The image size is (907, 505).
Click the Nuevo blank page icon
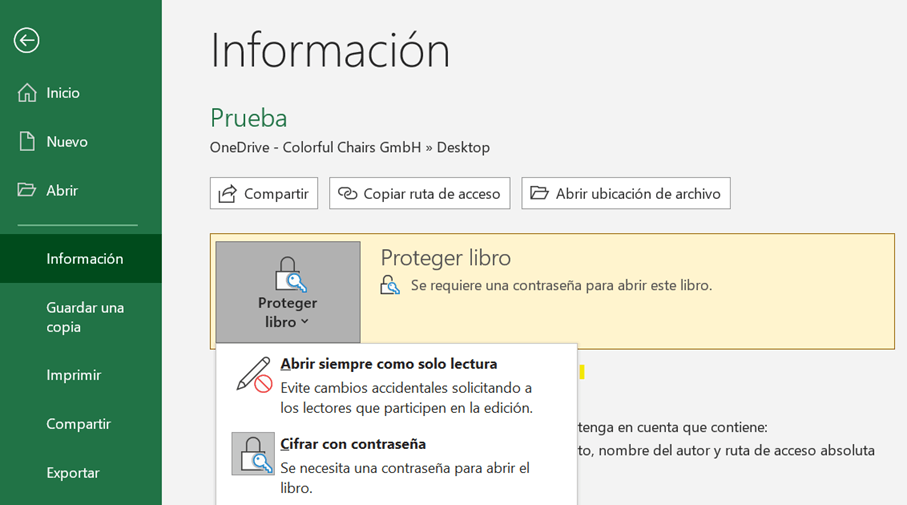(27, 141)
